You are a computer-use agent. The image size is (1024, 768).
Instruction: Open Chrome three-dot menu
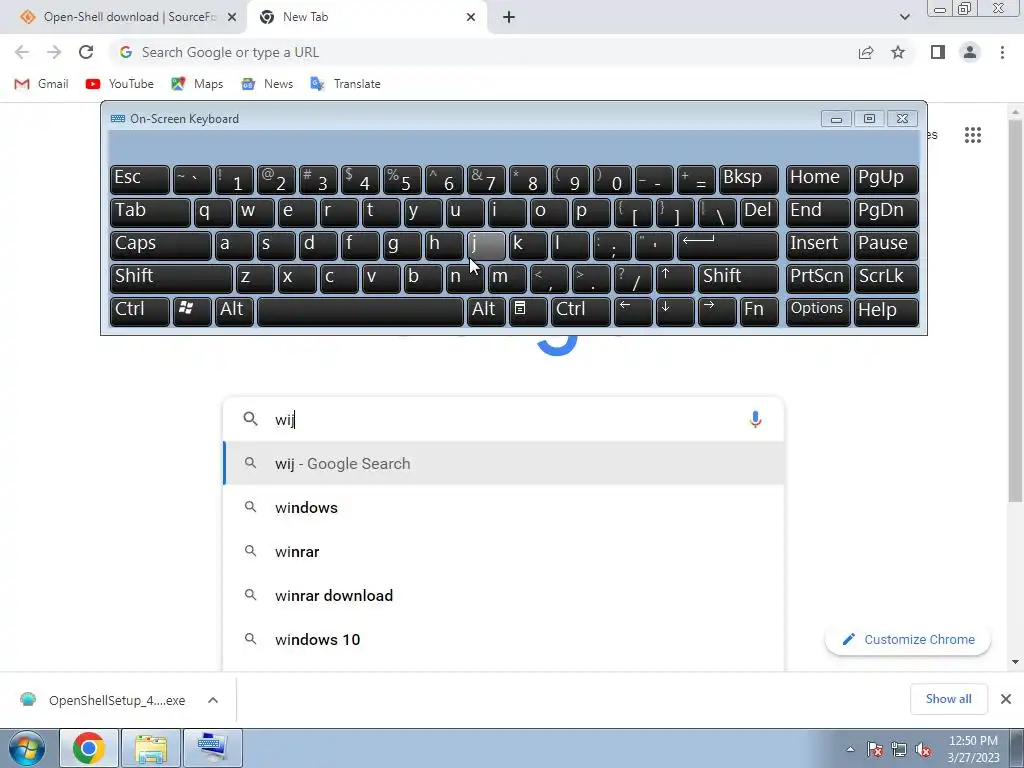pos(1002,52)
